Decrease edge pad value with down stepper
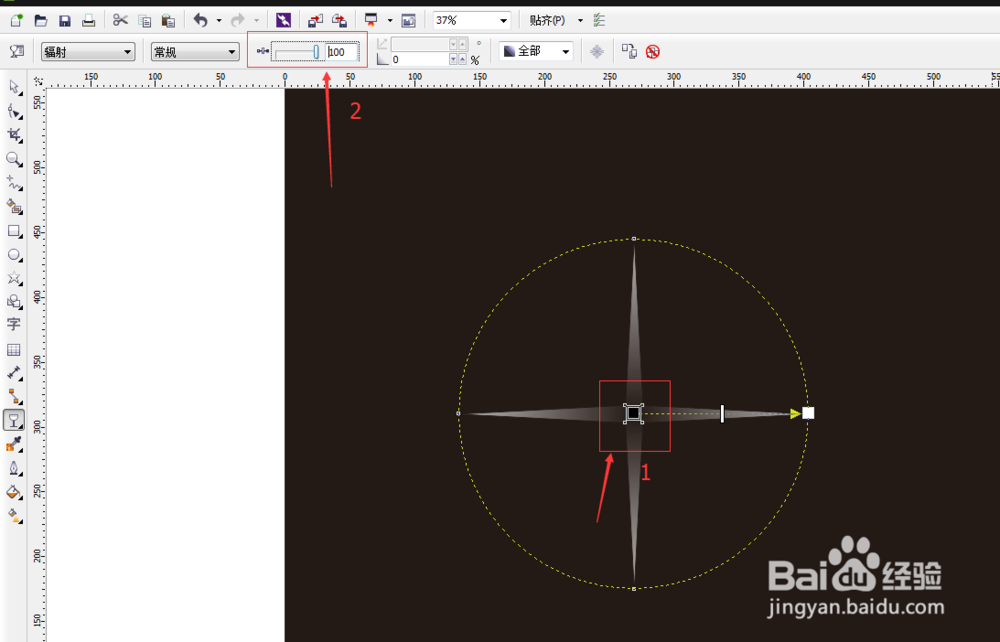Image resolution: width=1000 pixels, height=642 pixels. pyautogui.click(x=453, y=59)
